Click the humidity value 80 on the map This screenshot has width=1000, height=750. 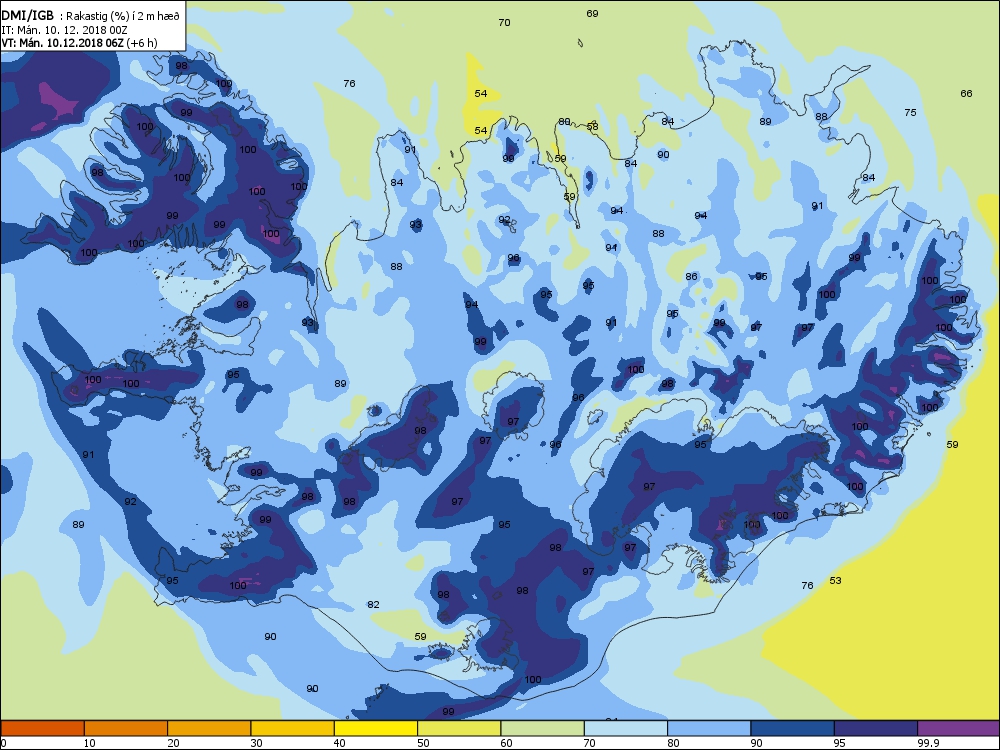pyautogui.click(x=564, y=121)
